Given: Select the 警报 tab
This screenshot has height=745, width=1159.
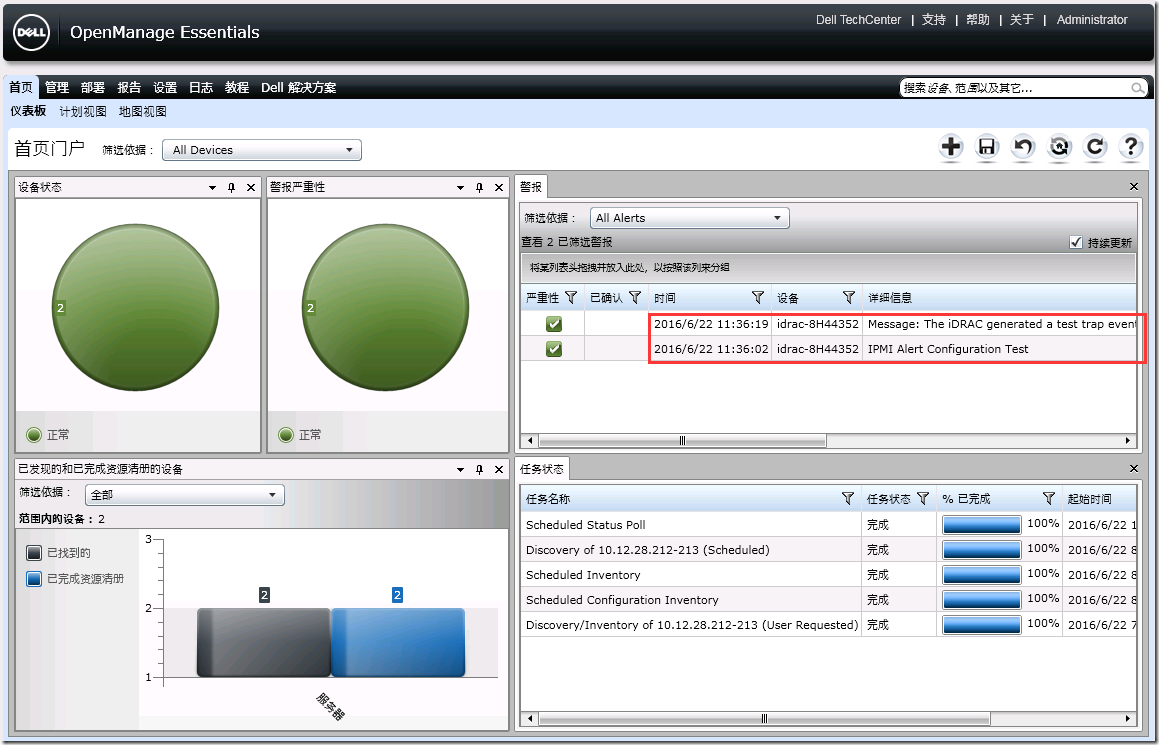Looking at the screenshot, I should pyautogui.click(x=531, y=187).
